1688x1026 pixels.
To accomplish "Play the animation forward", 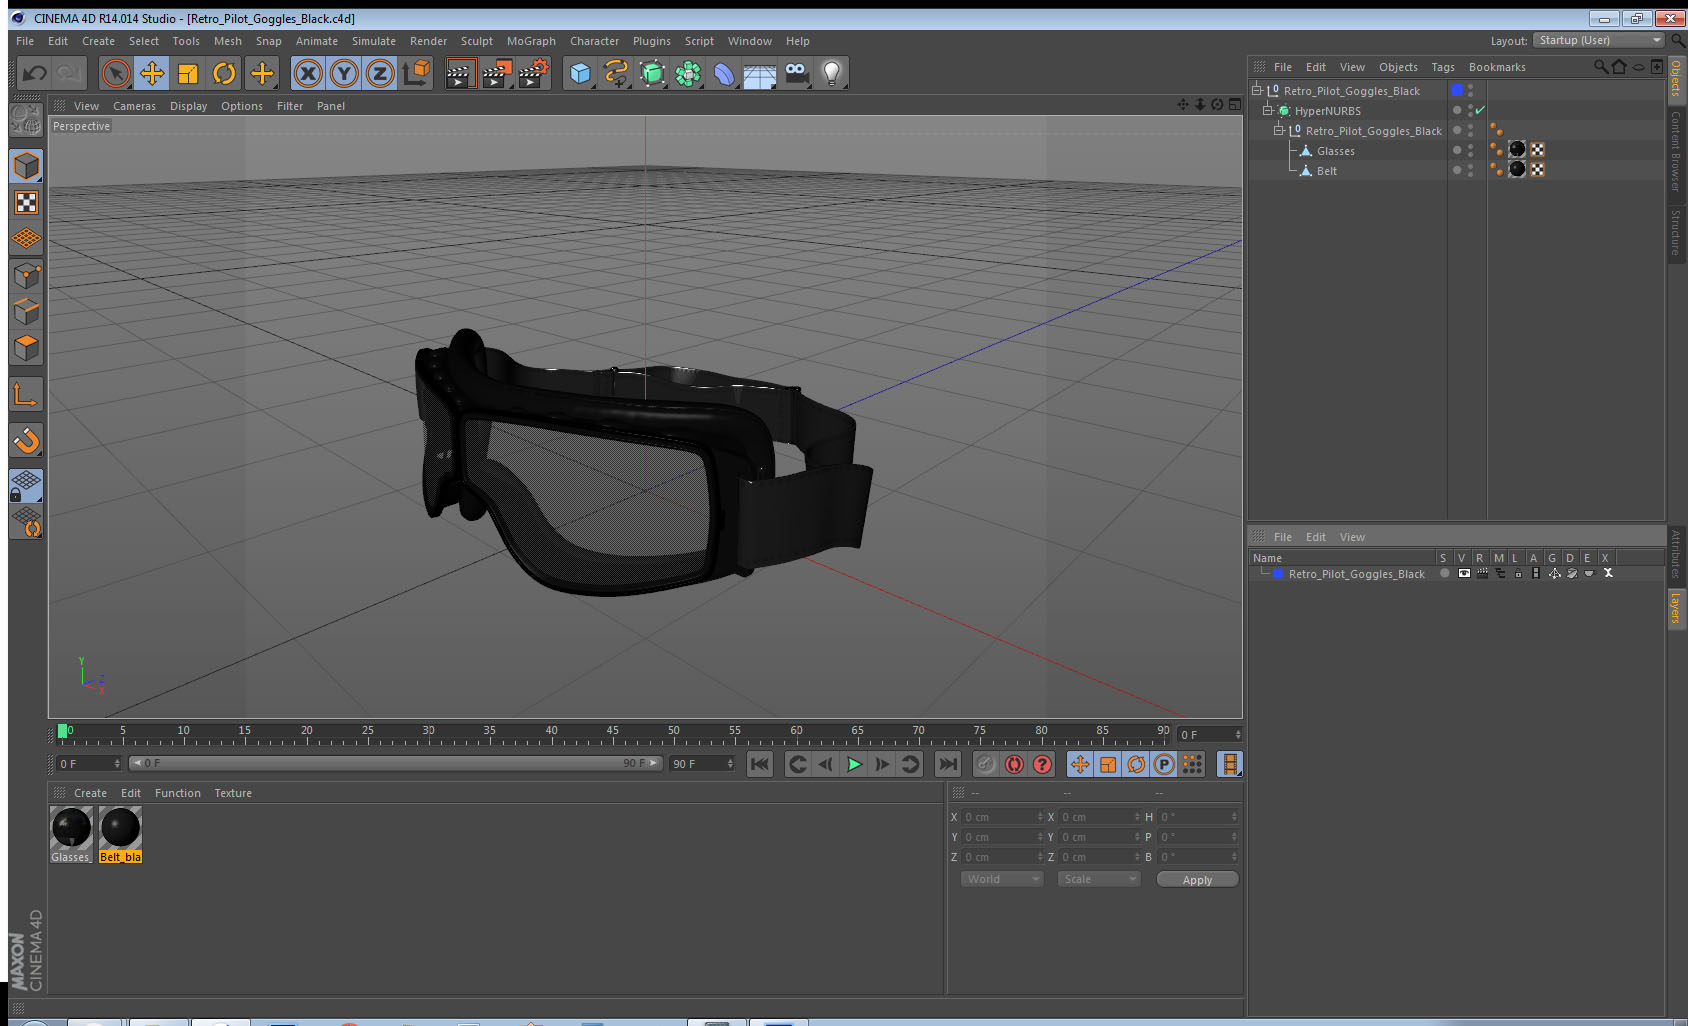I will point(854,764).
